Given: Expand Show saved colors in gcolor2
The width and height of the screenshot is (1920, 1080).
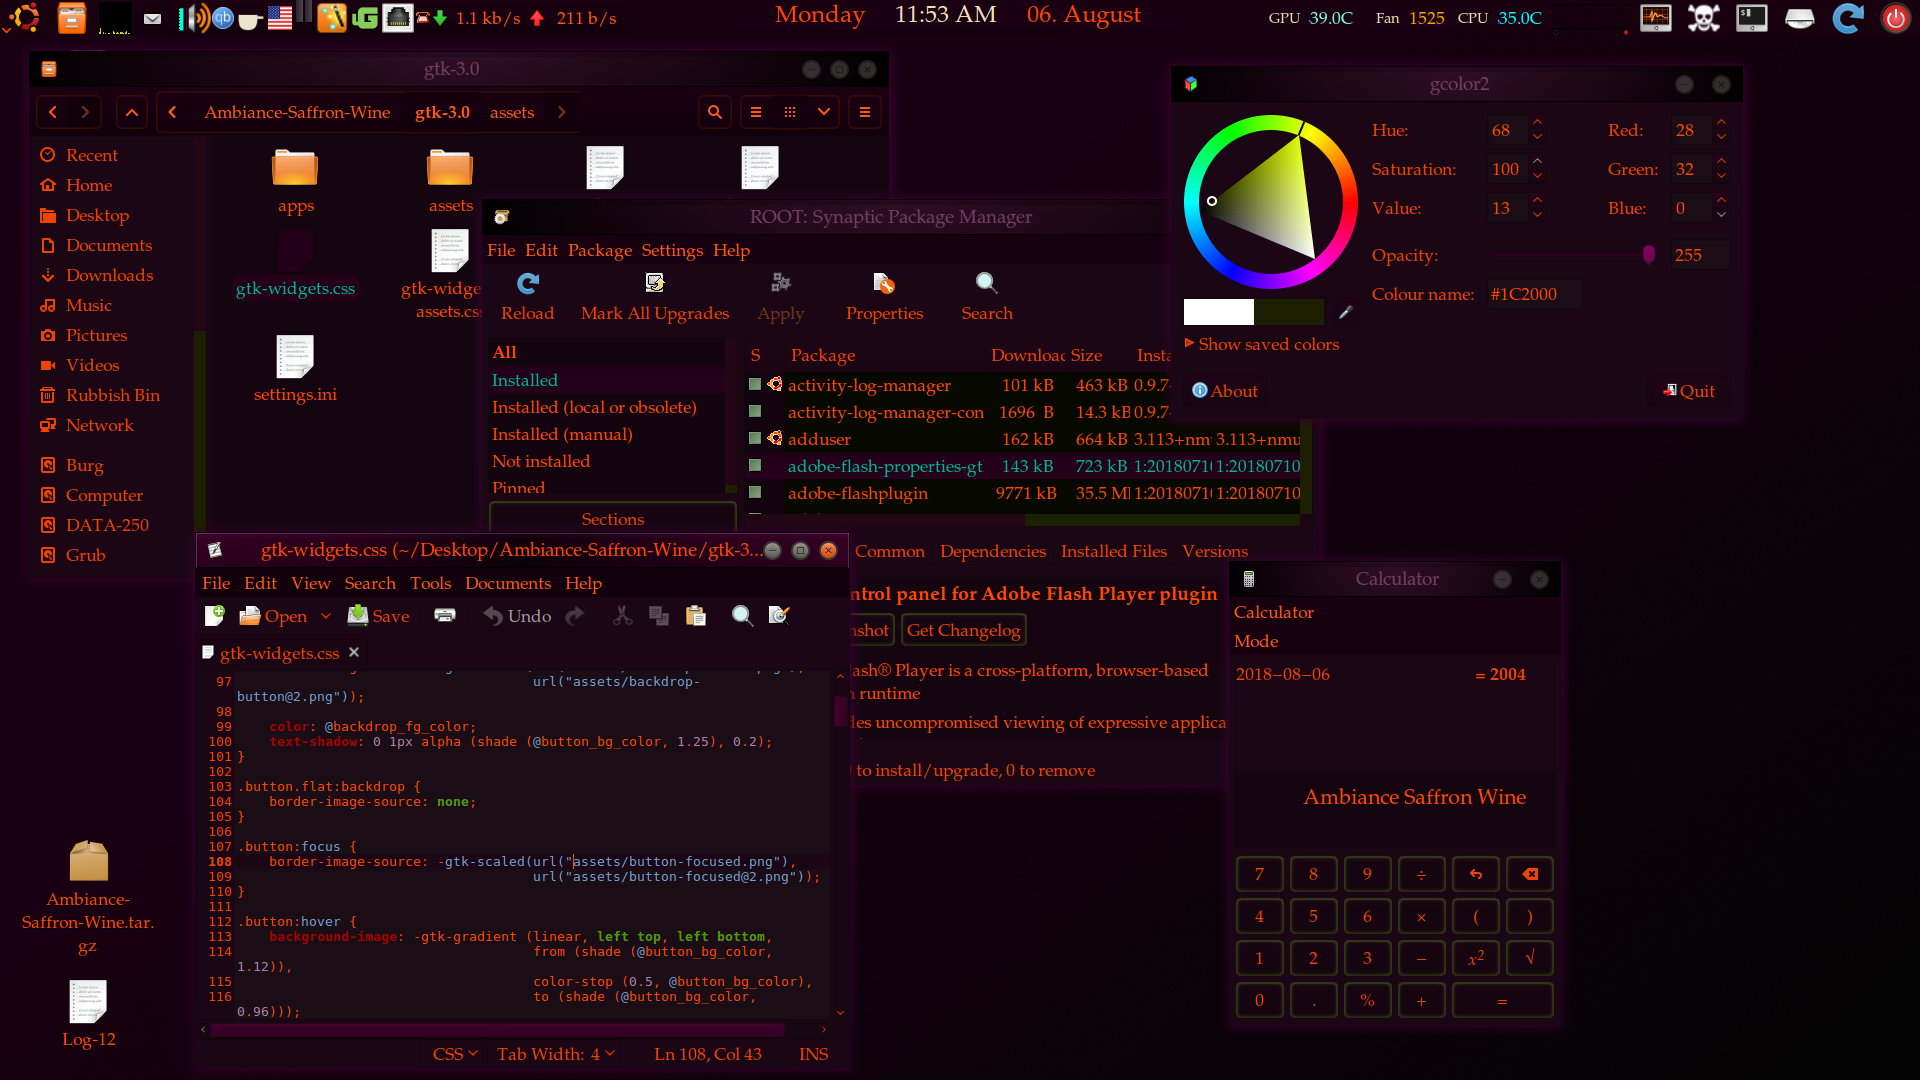Looking at the screenshot, I should (x=1262, y=344).
